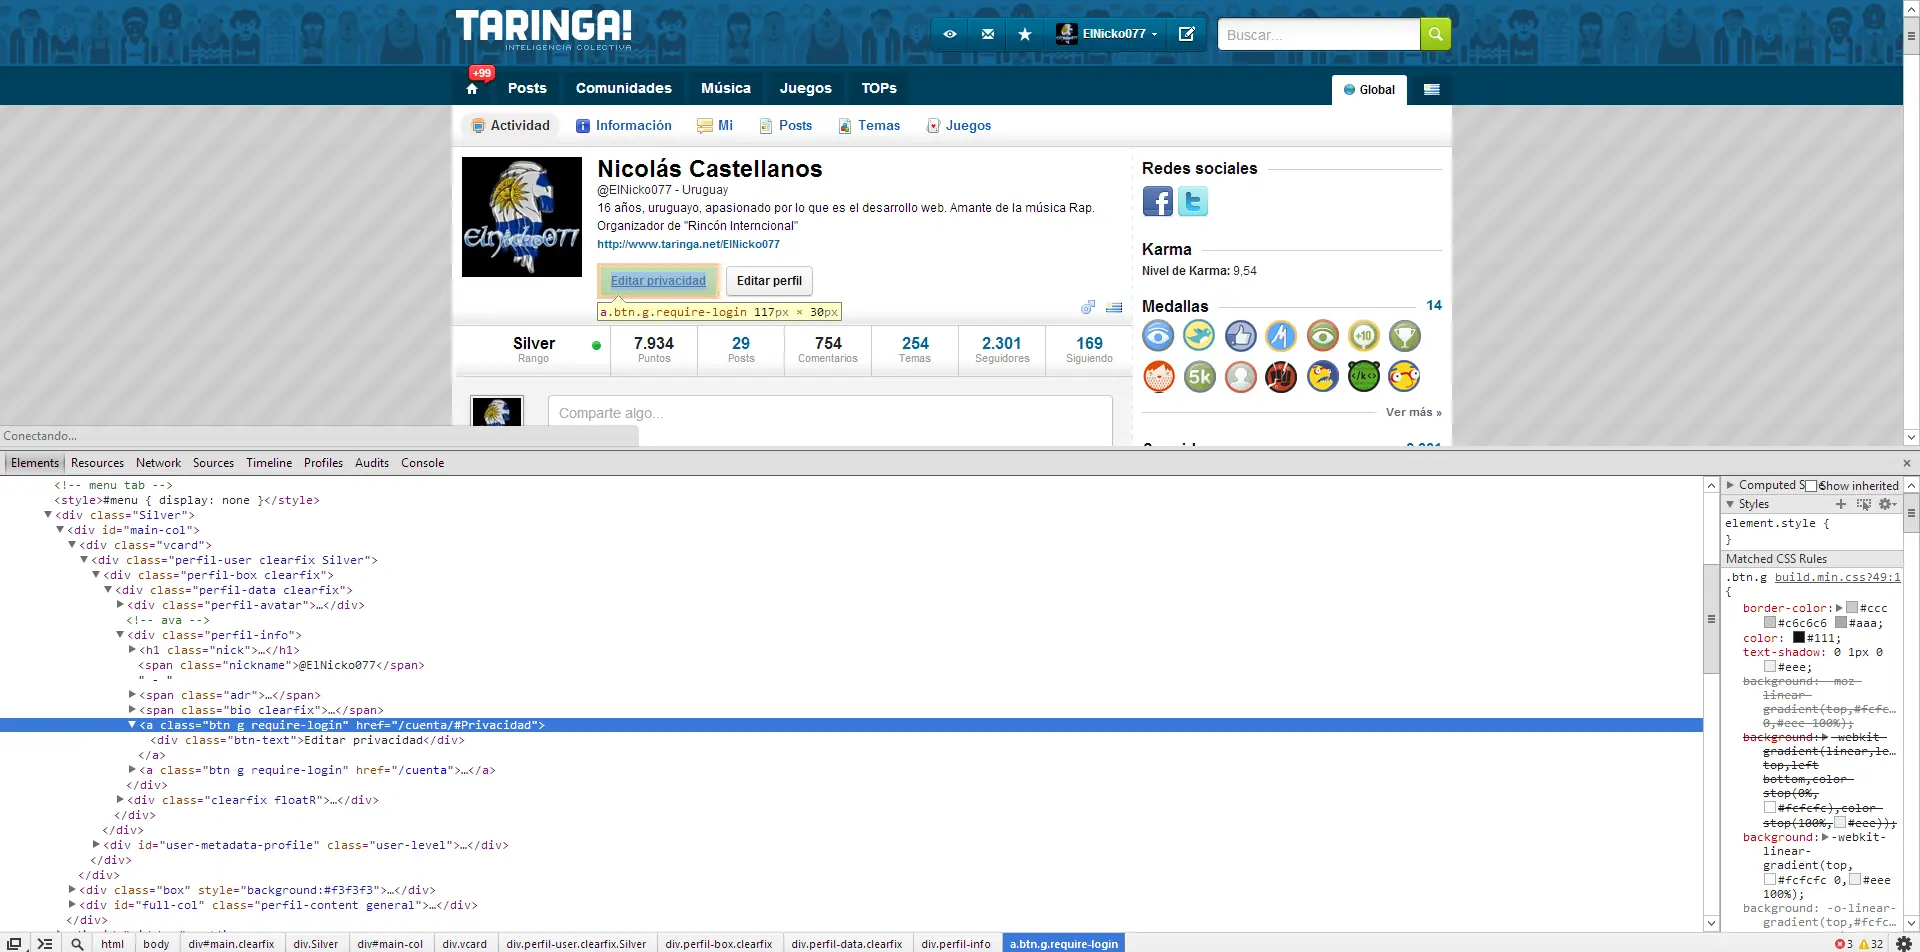Open the TOPs menu item
This screenshot has height=952, width=1920.
point(879,88)
